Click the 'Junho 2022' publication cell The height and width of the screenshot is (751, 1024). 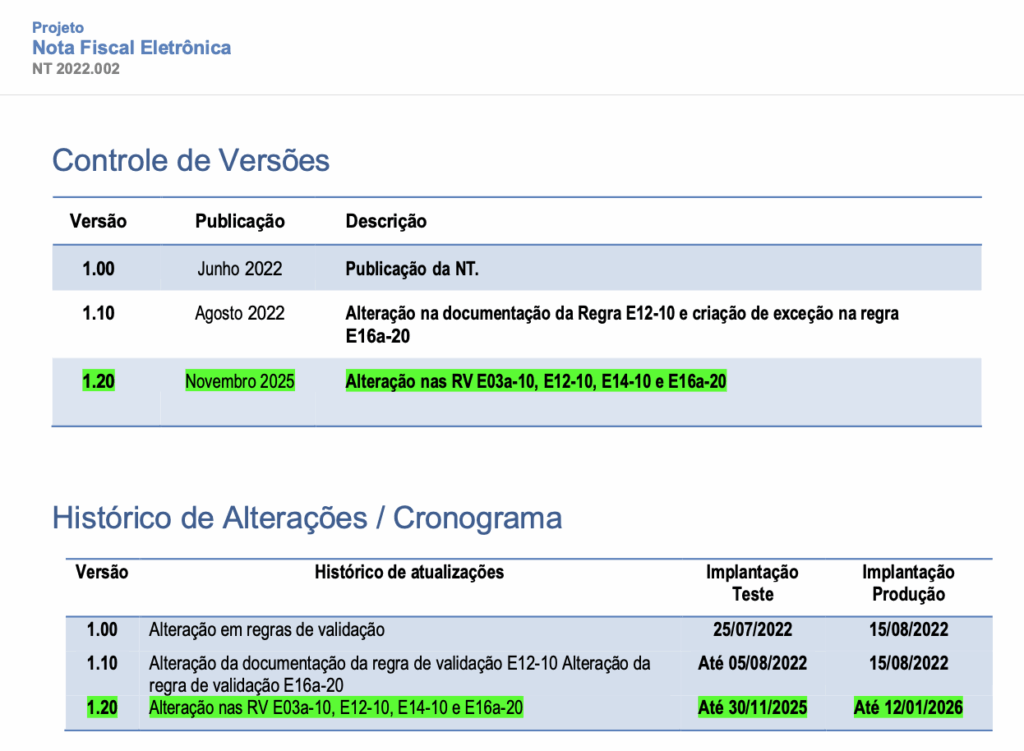point(240,269)
